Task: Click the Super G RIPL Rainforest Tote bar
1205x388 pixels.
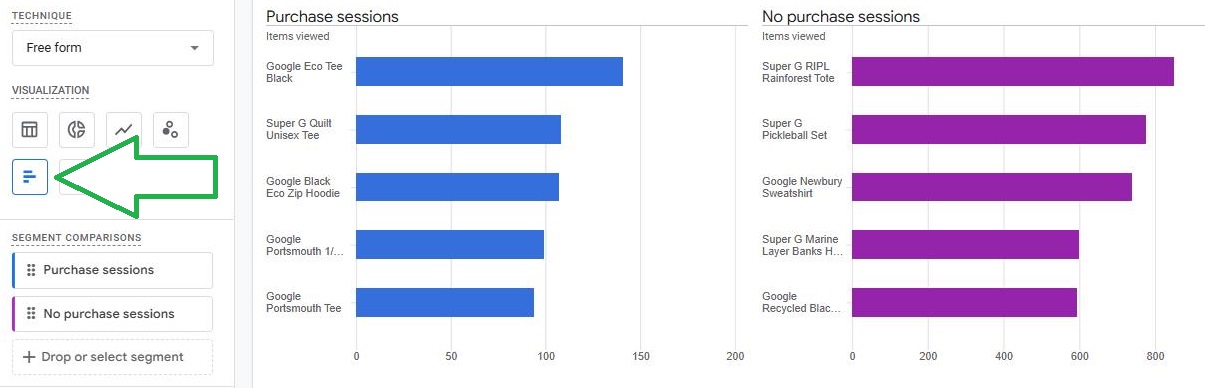Action: coord(1013,72)
